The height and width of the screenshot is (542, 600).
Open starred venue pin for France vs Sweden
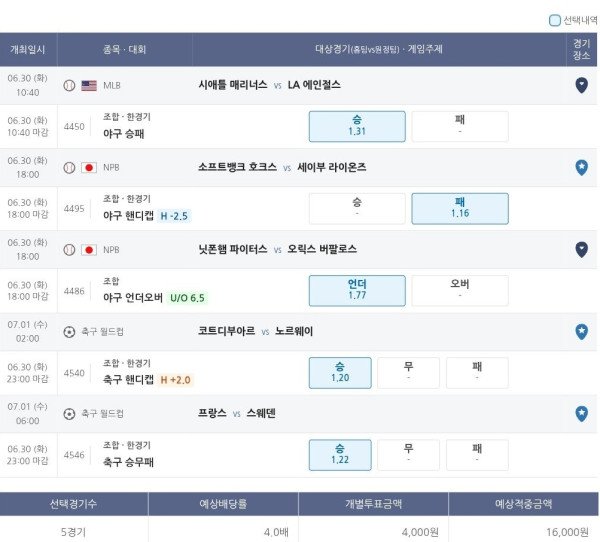pos(581,414)
